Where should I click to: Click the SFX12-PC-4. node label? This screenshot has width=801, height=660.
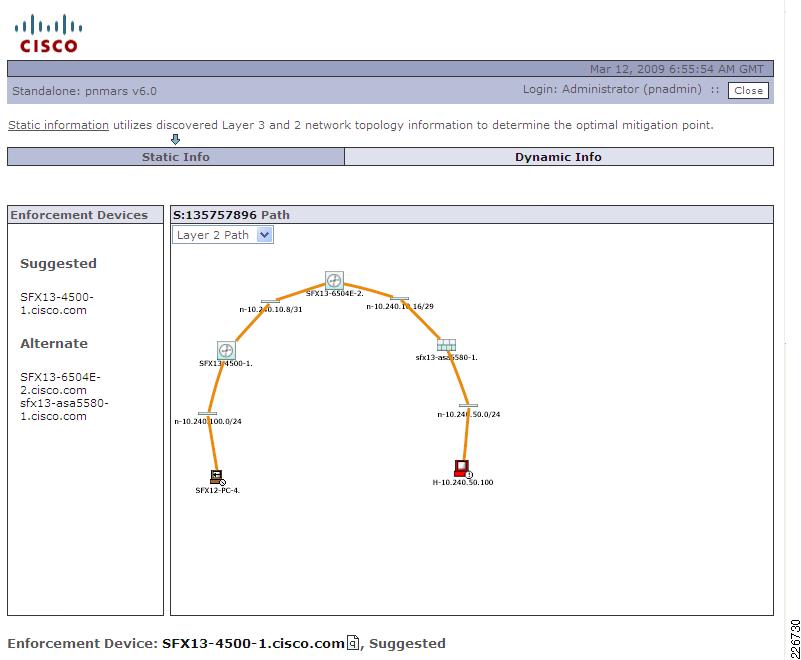(x=218, y=490)
